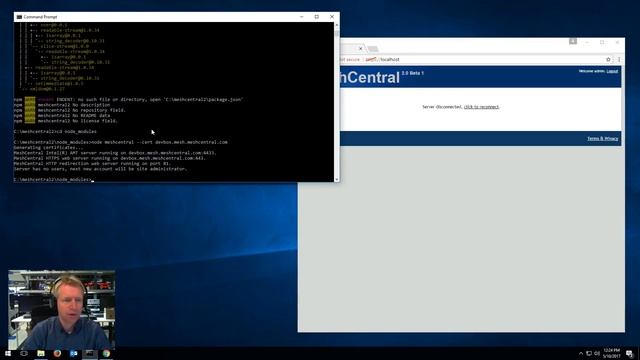Click the Command Prompt title bar icon
Screen dimensions: 640x360
(x=19, y=17)
